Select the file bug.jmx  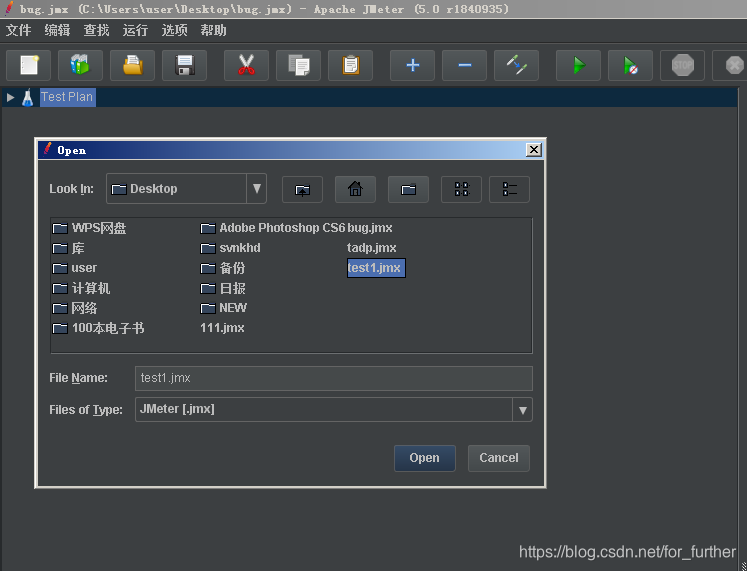pyautogui.click(x=370, y=228)
